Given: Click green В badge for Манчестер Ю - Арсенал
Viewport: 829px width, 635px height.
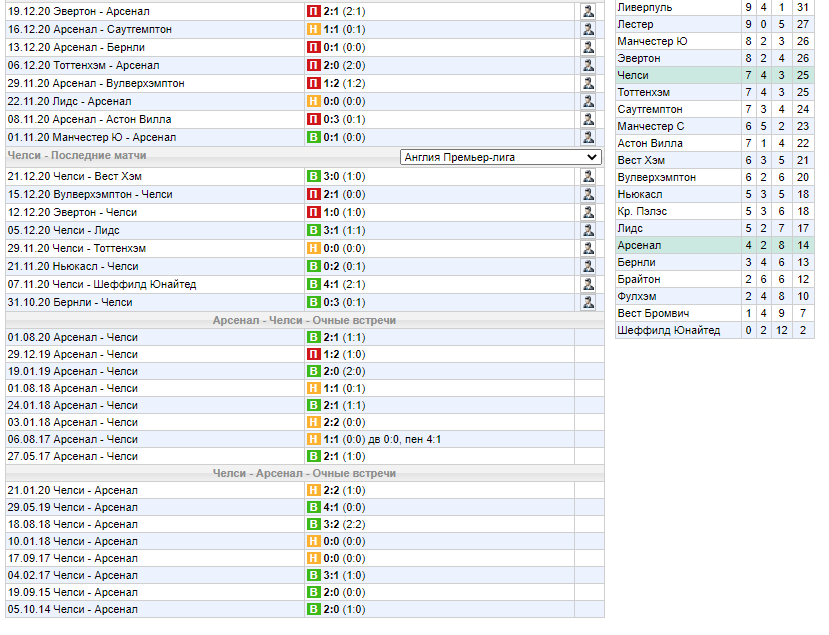Looking at the screenshot, I should click(x=314, y=137).
